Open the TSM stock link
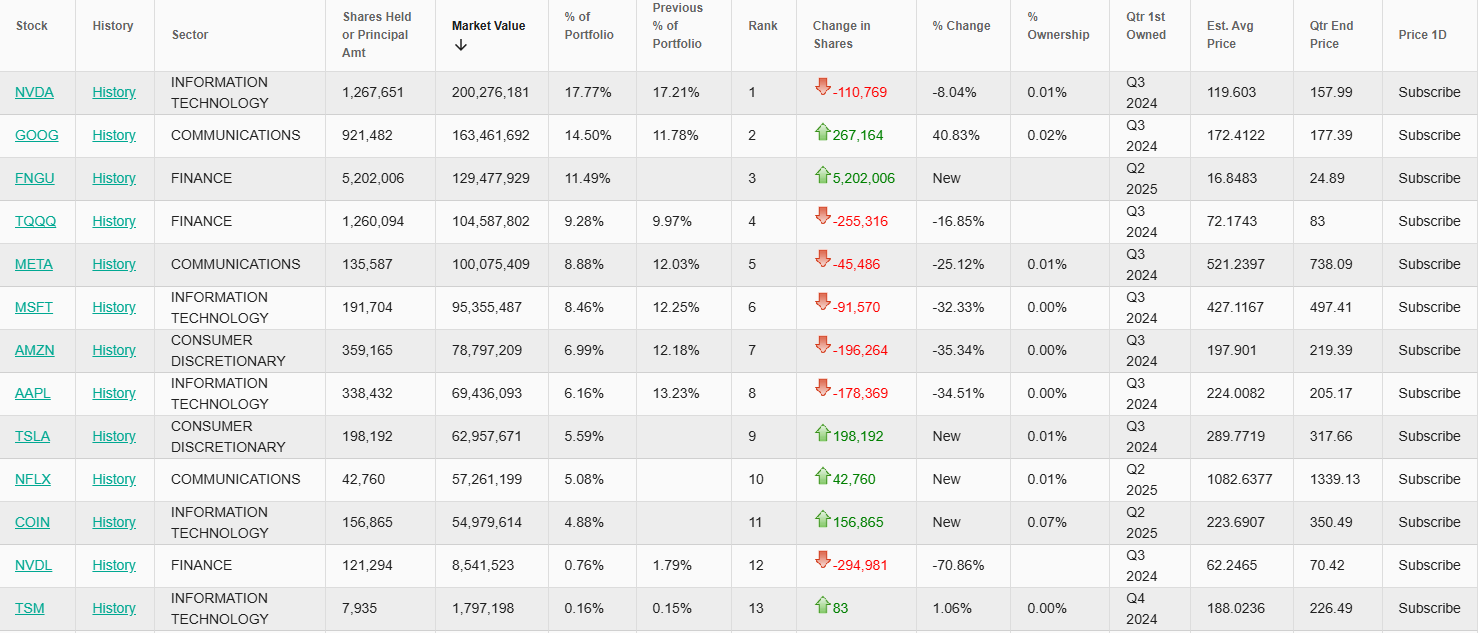The width and height of the screenshot is (1478, 633). pyautogui.click(x=30, y=608)
